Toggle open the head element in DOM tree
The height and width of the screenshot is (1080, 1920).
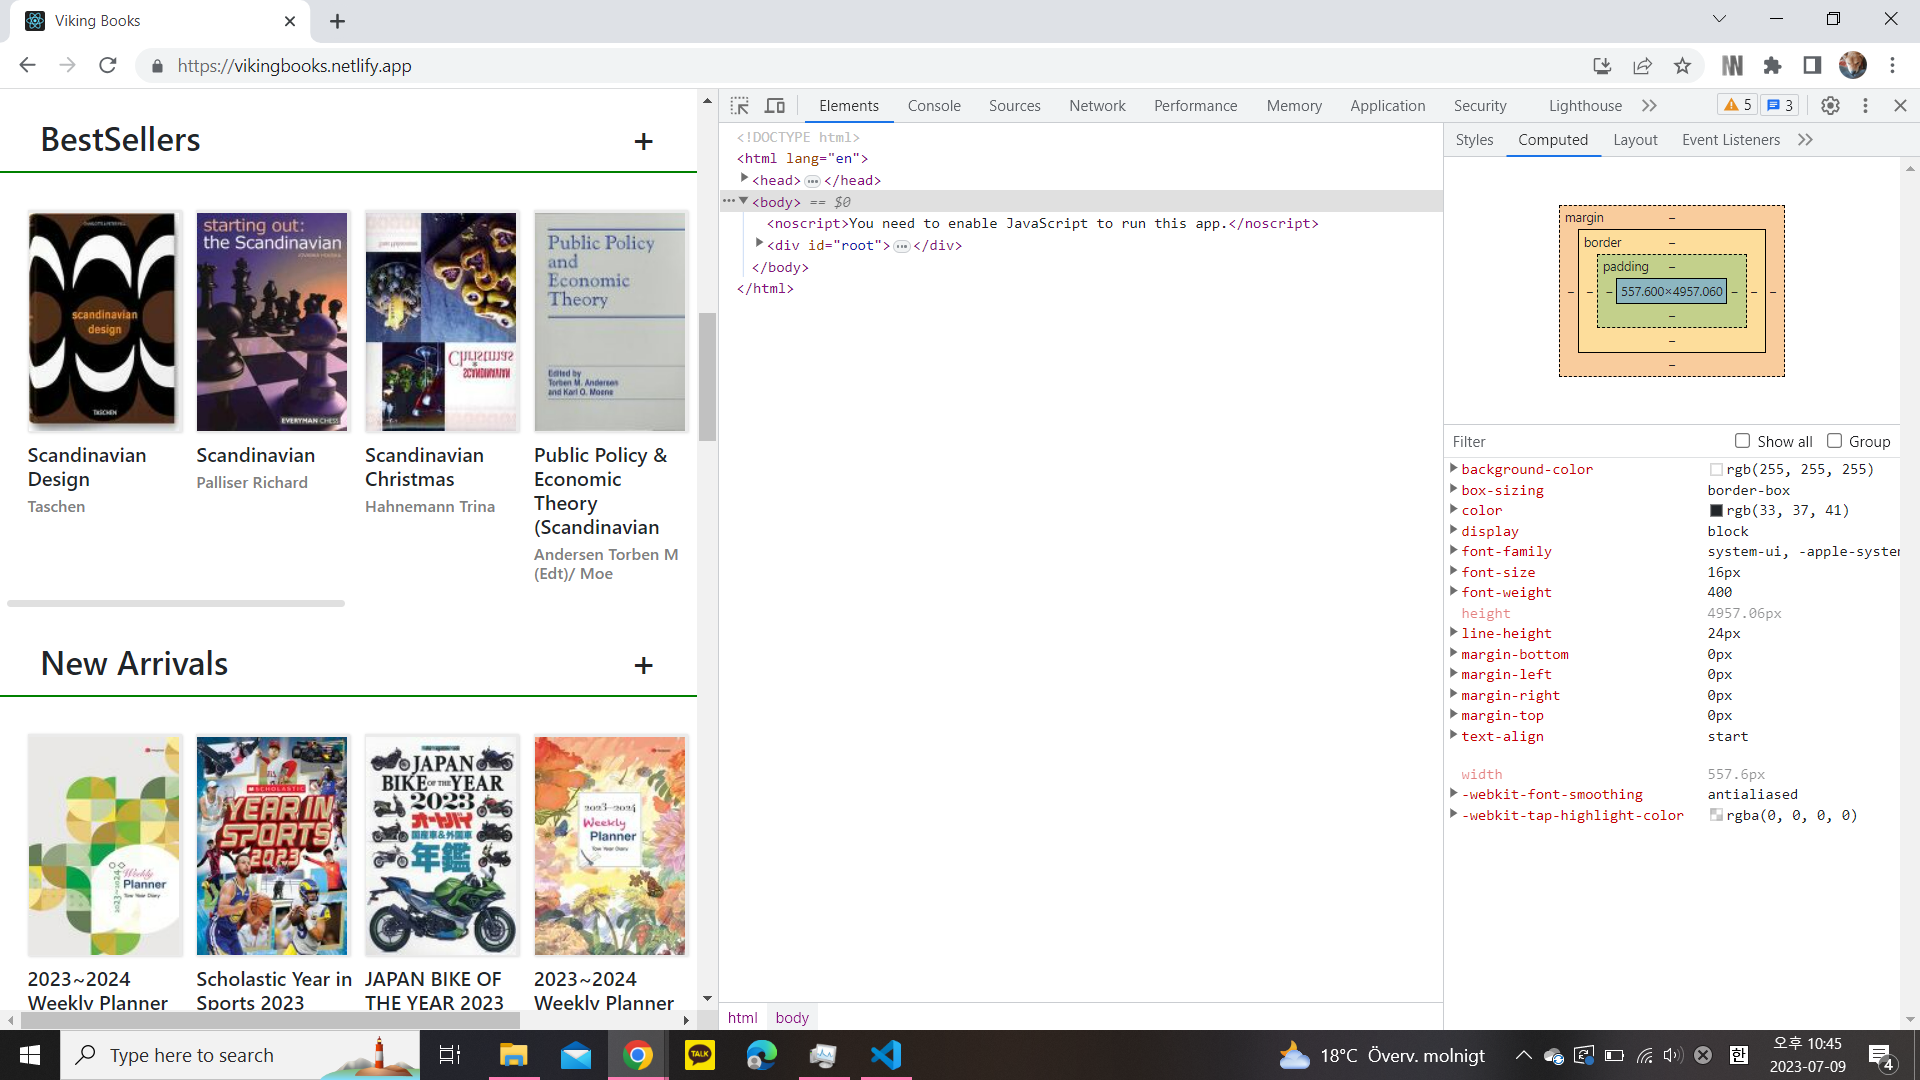745,179
